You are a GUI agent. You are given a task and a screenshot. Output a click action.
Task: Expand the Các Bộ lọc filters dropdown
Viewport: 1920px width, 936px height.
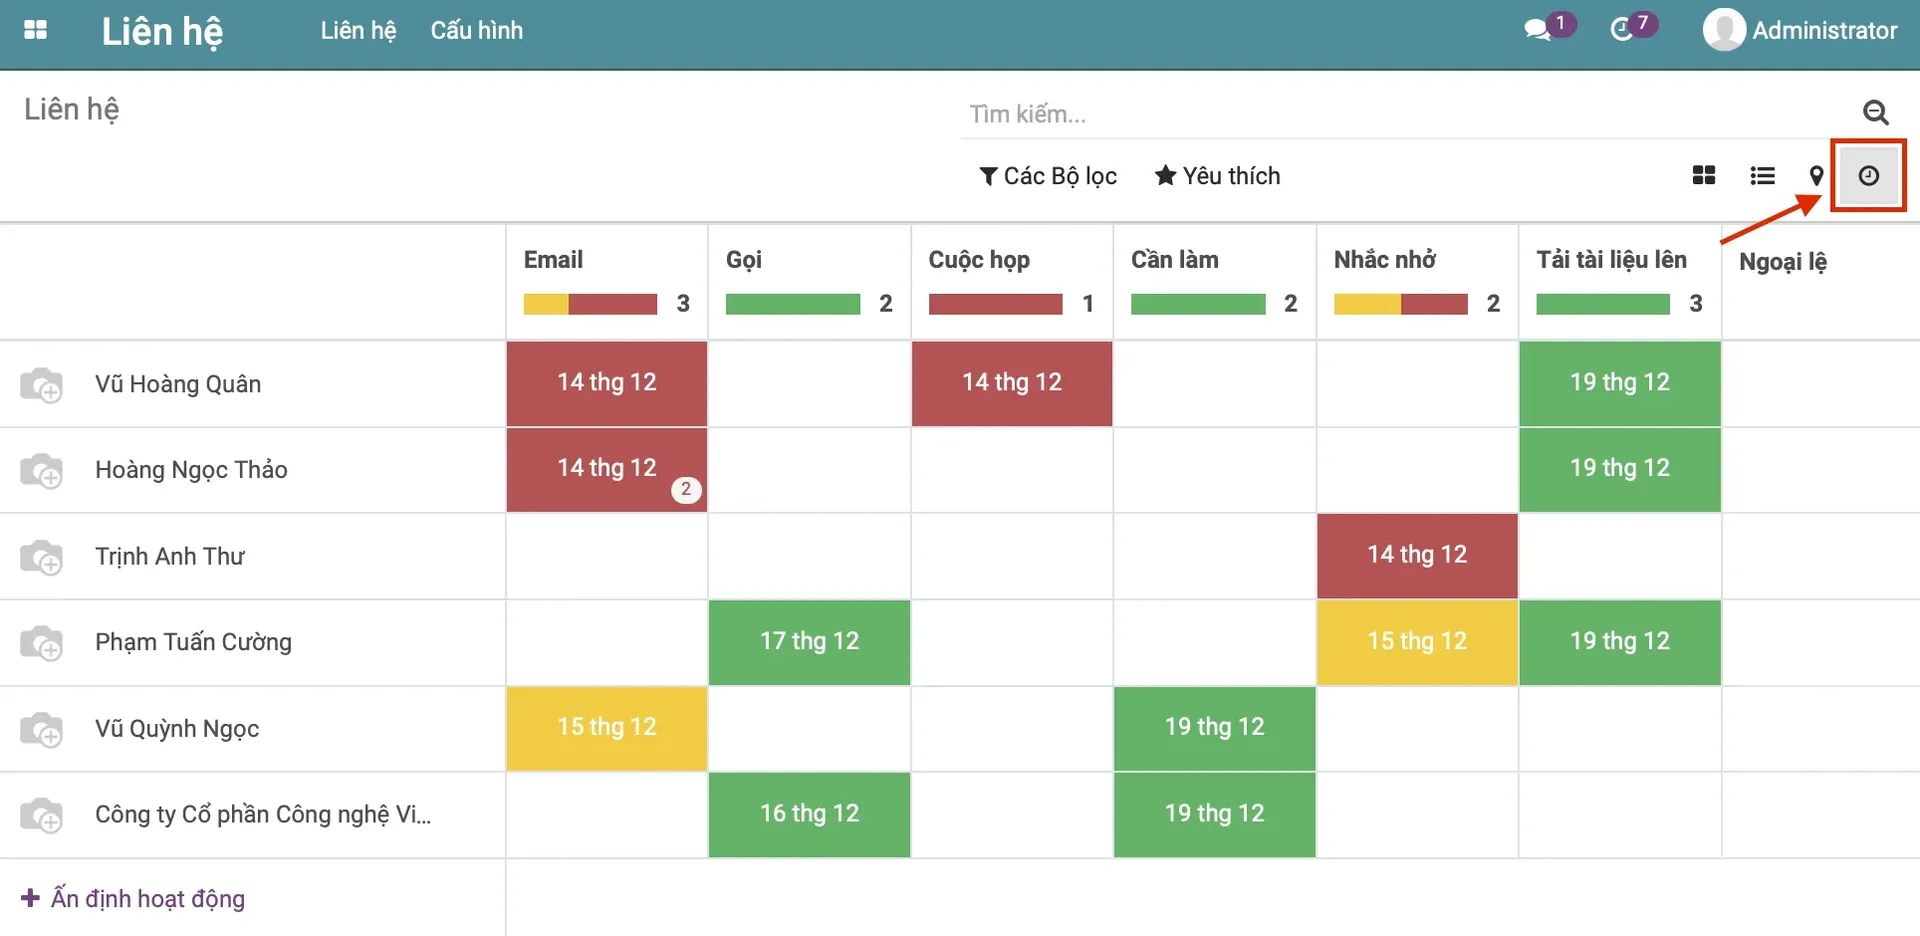tap(1048, 176)
